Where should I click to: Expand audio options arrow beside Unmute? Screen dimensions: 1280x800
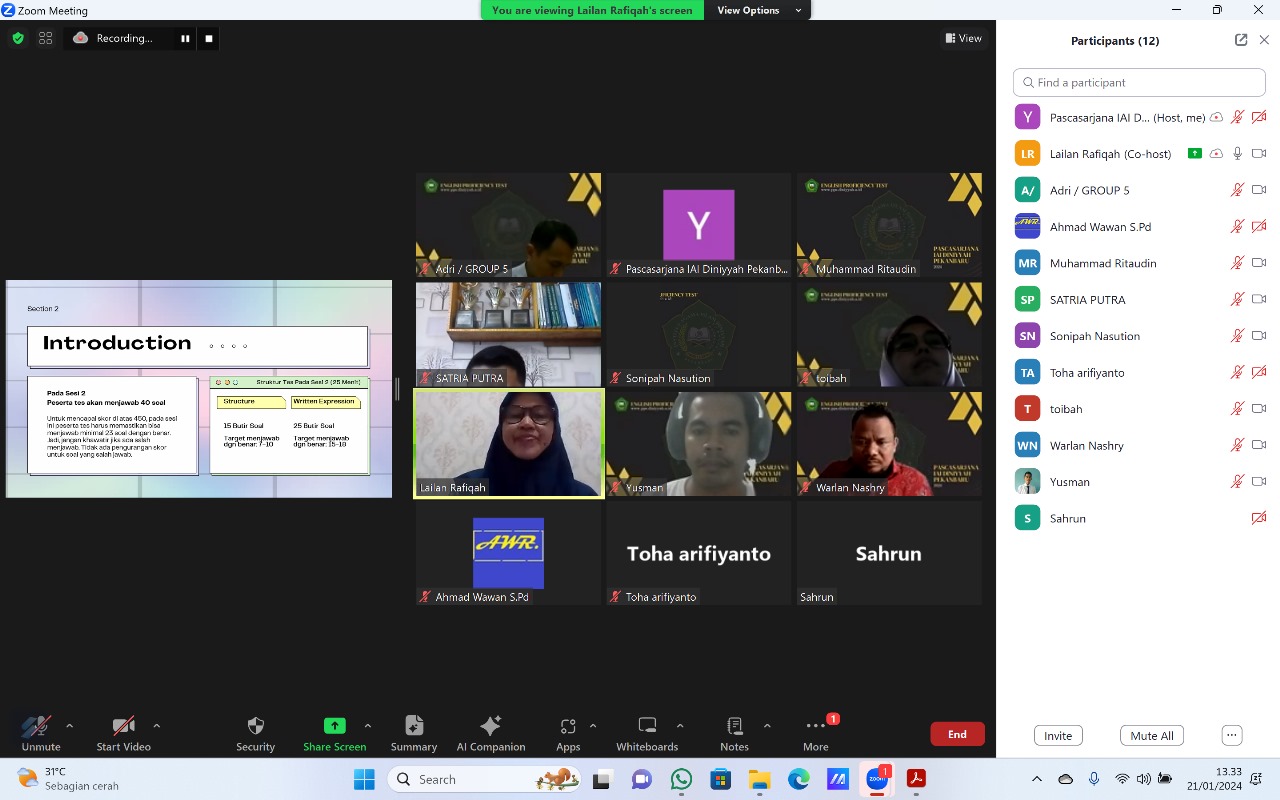tap(69, 726)
